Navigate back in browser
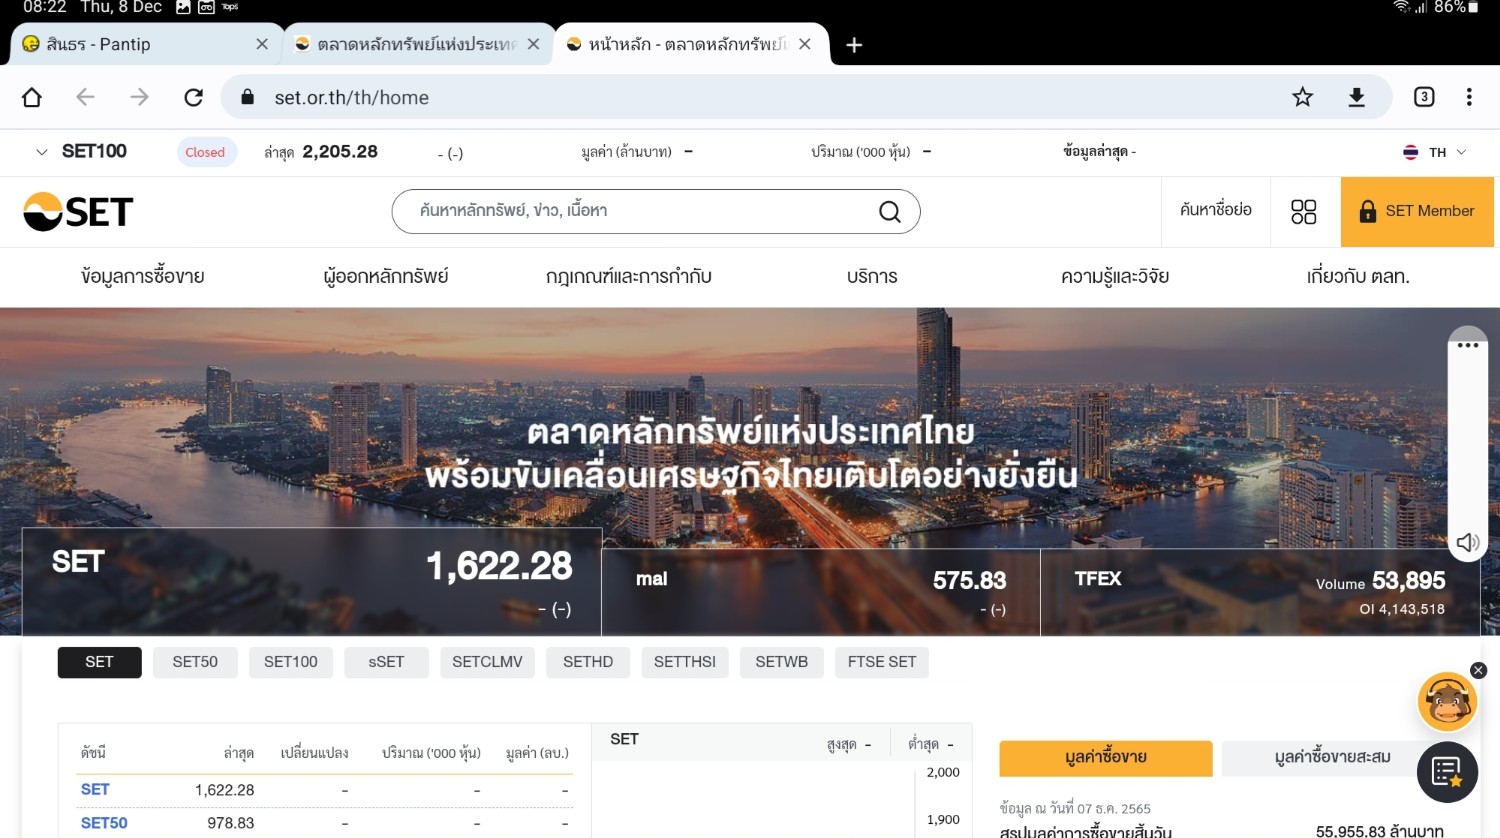 [x=85, y=97]
